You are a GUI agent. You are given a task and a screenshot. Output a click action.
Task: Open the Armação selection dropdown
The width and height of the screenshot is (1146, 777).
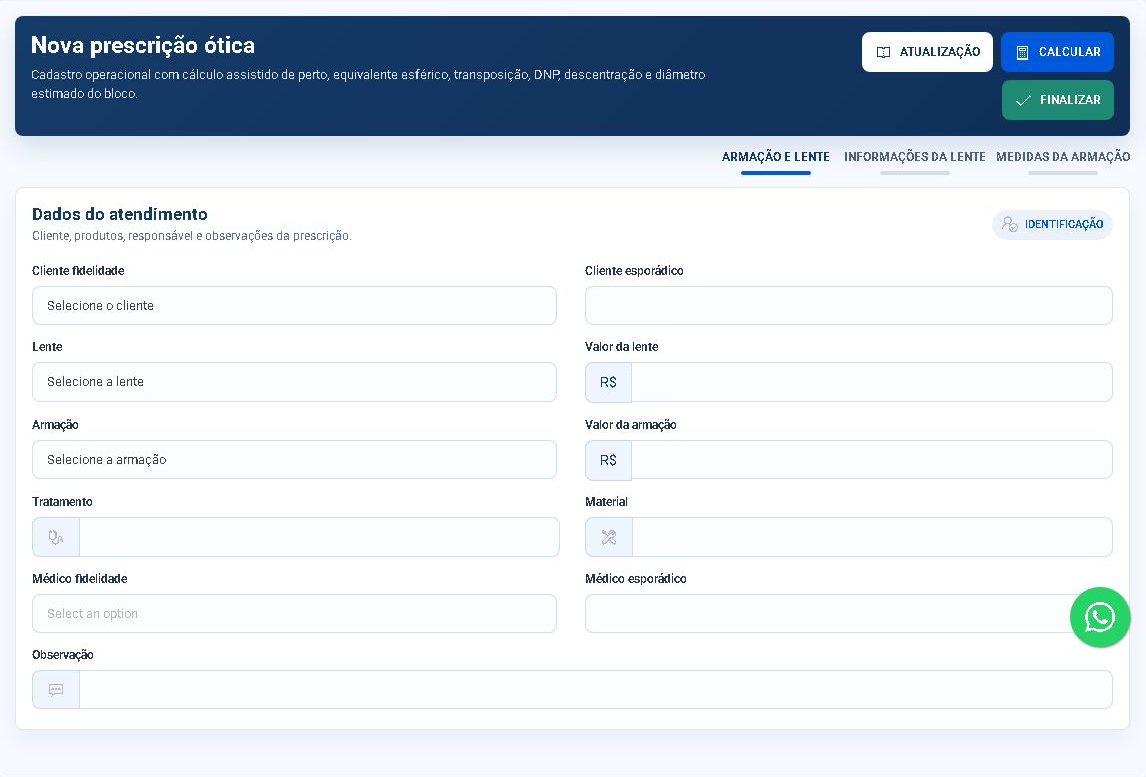point(295,460)
